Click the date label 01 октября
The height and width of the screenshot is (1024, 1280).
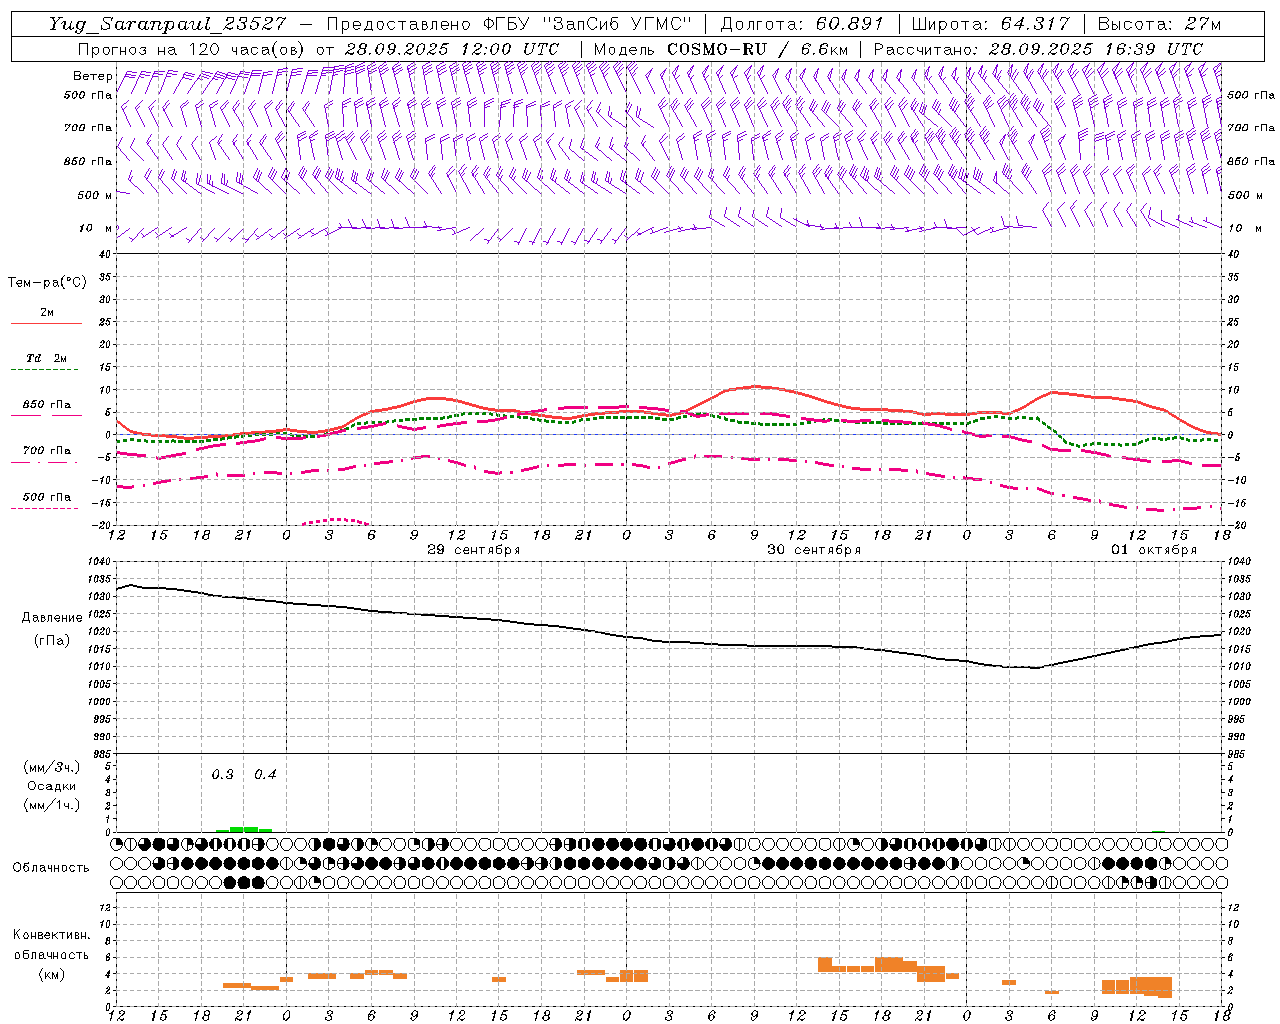click(1154, 550)
